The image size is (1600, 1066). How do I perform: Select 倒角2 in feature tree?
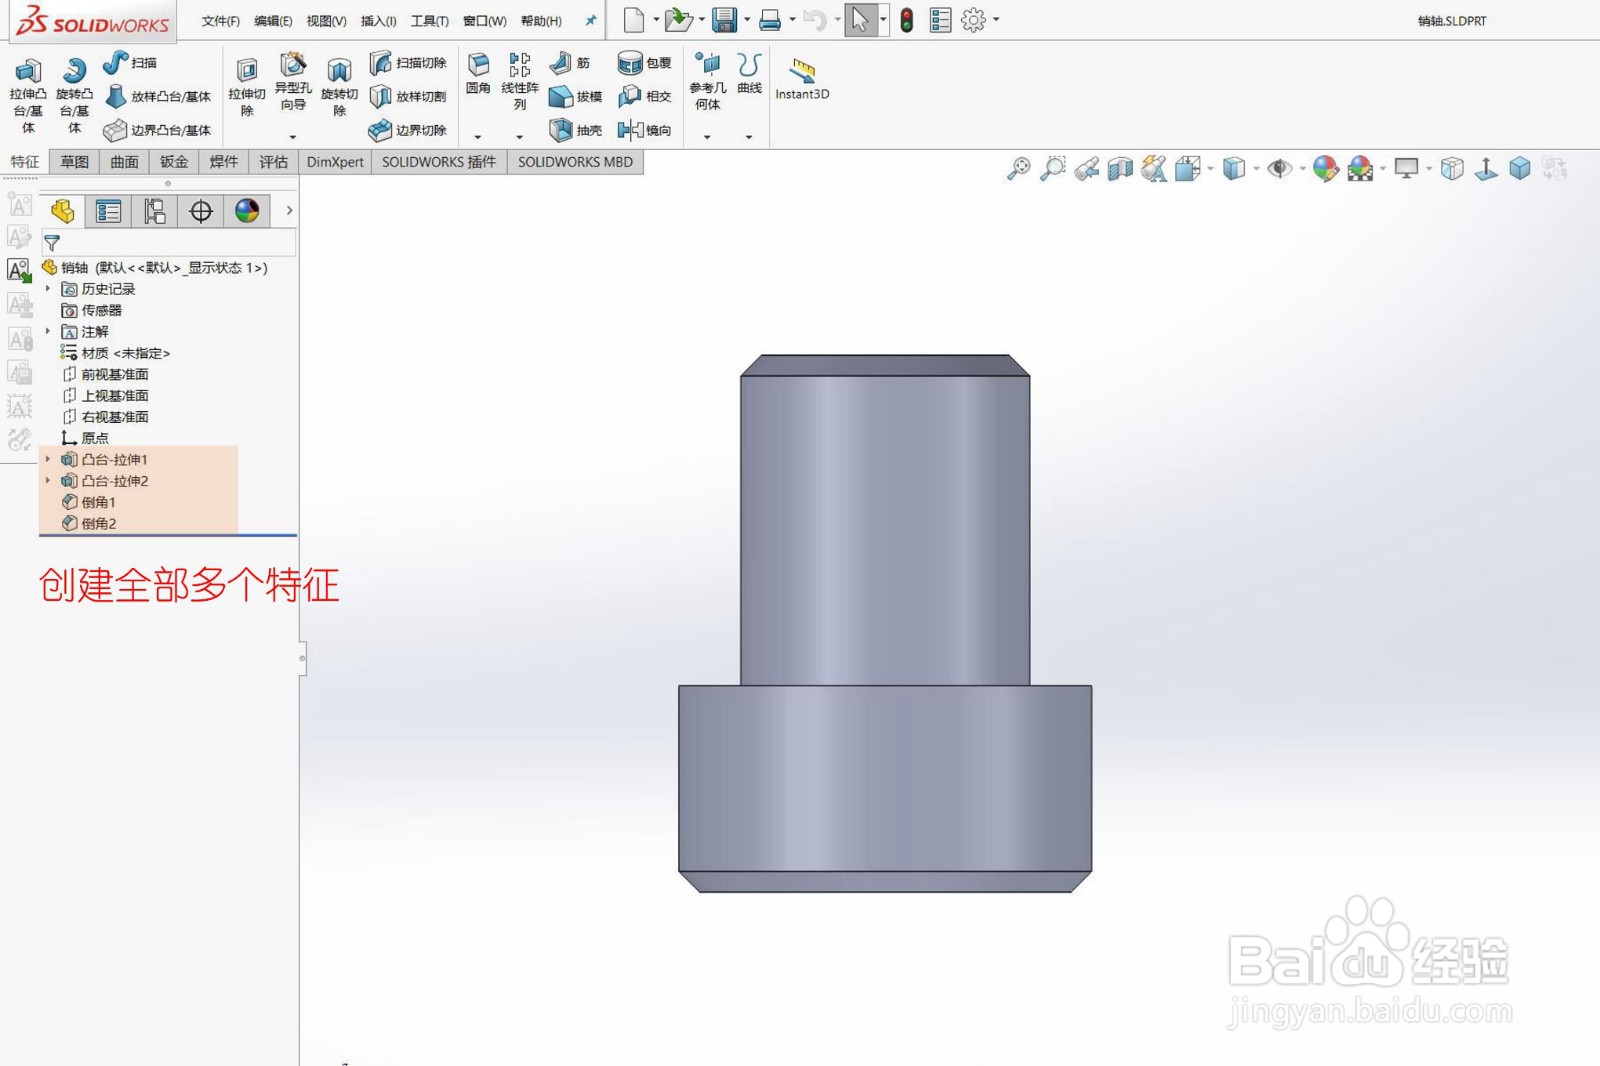click(89, 523)
